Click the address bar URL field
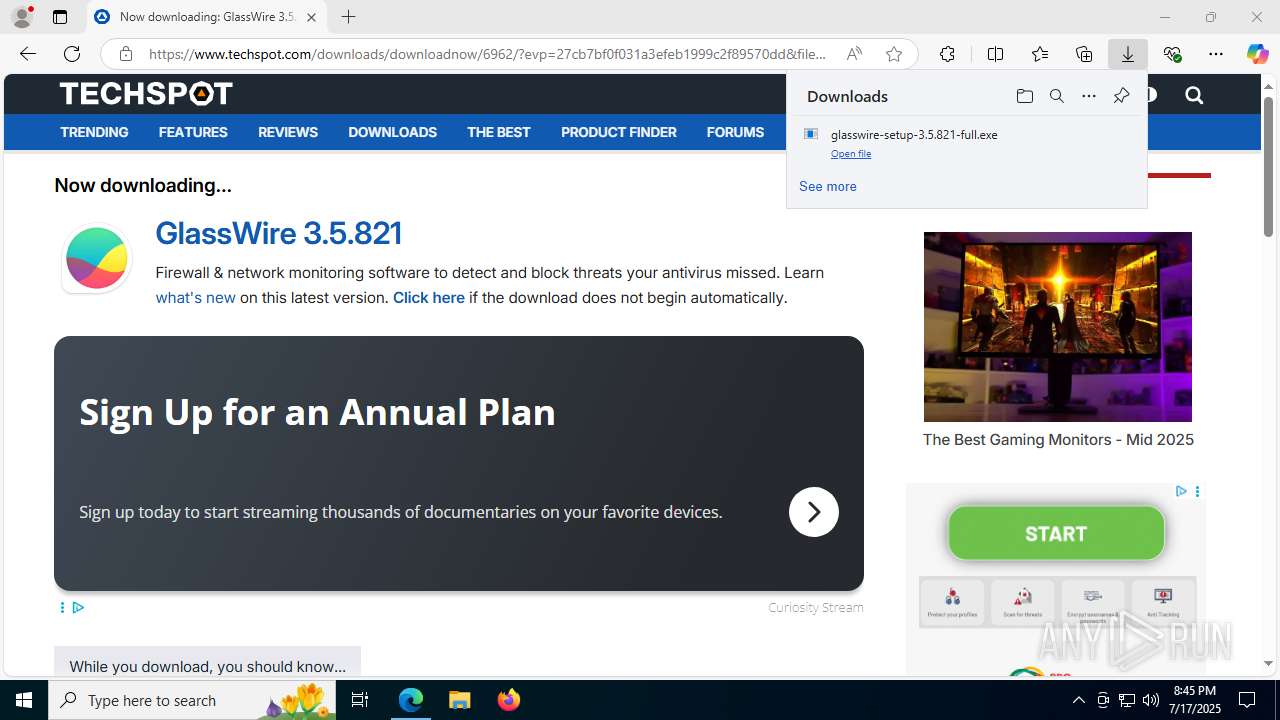 pyautogui.click(x=488, y=54)
